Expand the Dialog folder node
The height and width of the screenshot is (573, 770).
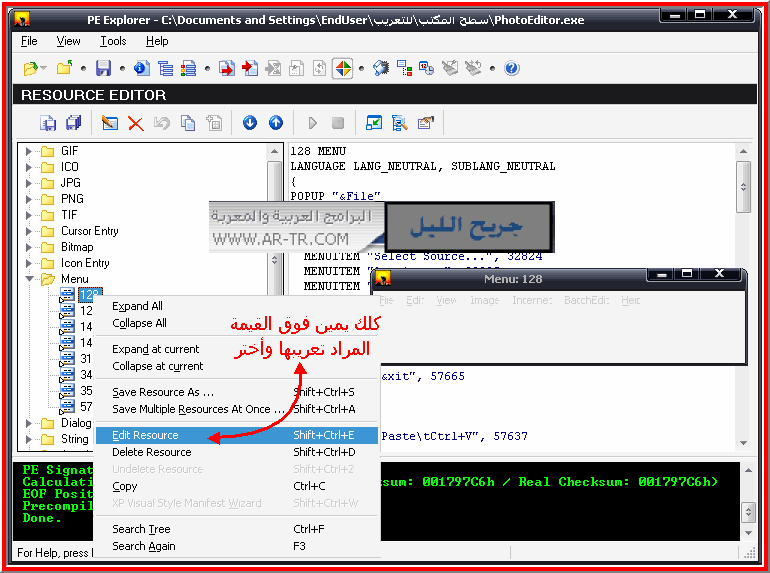28,423
